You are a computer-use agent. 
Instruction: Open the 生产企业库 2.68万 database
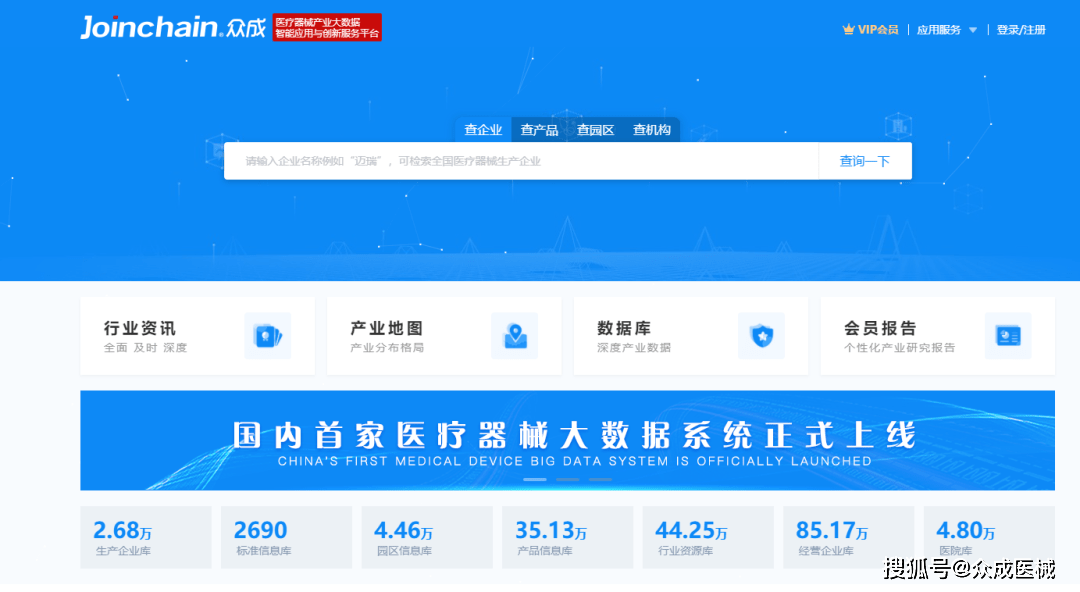[146, 537]
